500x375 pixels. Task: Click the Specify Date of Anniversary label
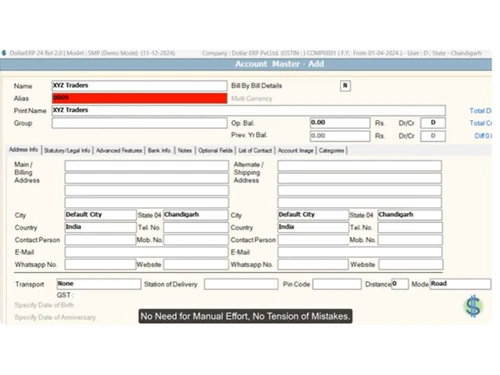click(x=55, y=317)
